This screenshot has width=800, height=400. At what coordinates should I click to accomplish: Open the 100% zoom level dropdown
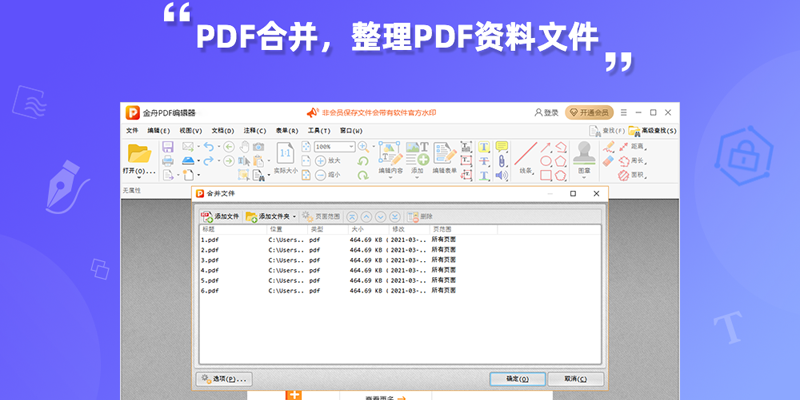point(351,146)
